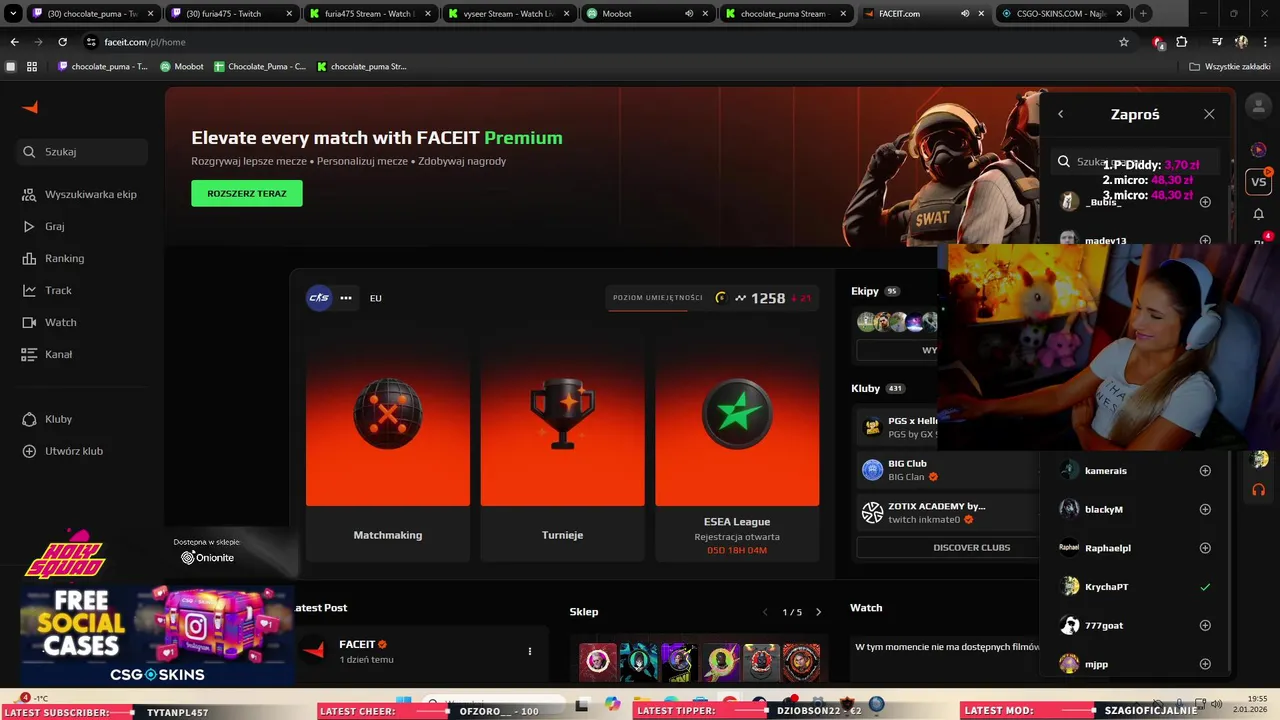This screenshot has width=1280, height=720.
Task: Open the Track section
Action: click(x=48, y=290)
